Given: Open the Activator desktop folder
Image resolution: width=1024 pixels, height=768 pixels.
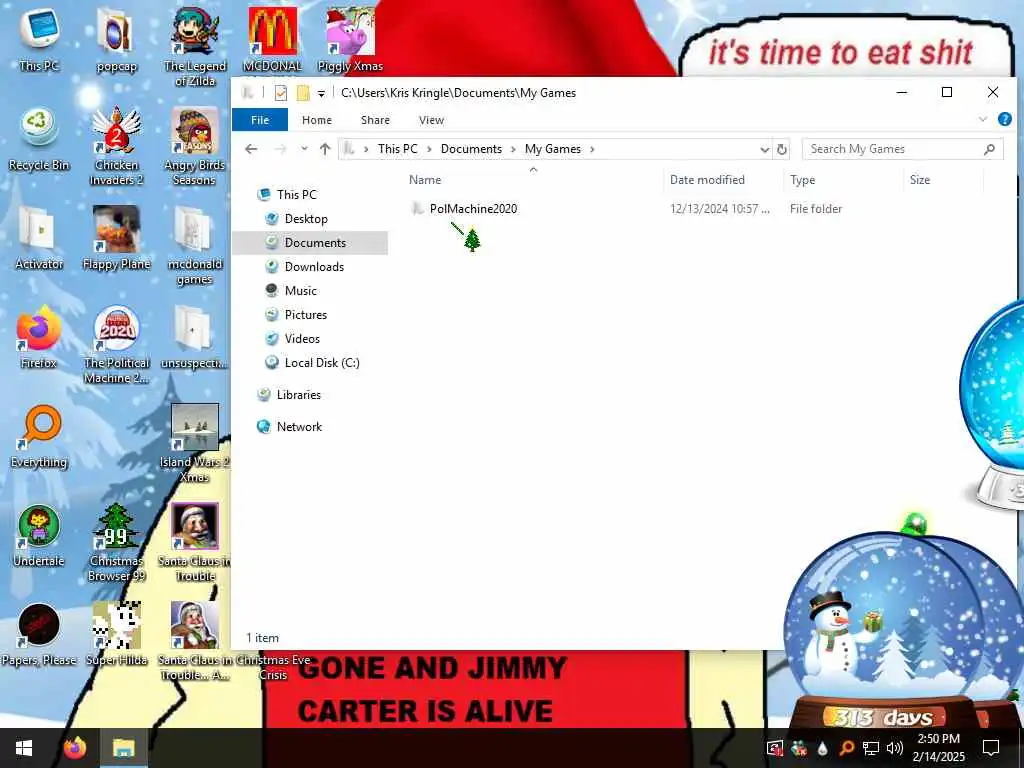Looking at the screenshot, I should 39,238.
